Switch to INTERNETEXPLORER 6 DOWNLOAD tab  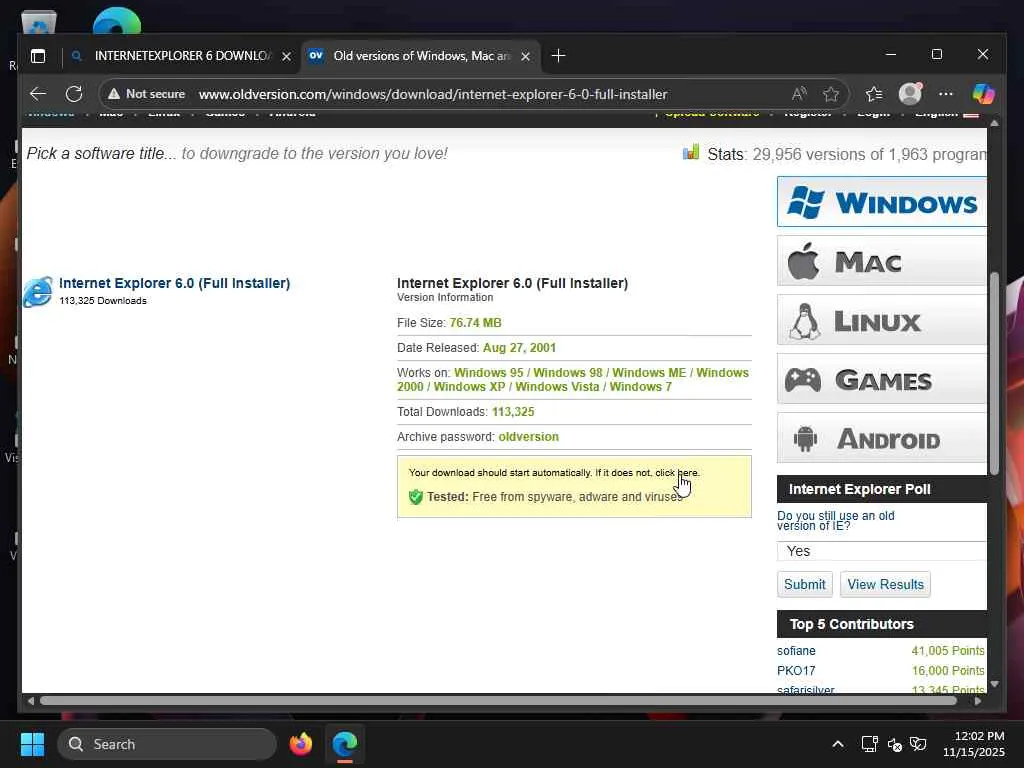click(x=181, y=56)
